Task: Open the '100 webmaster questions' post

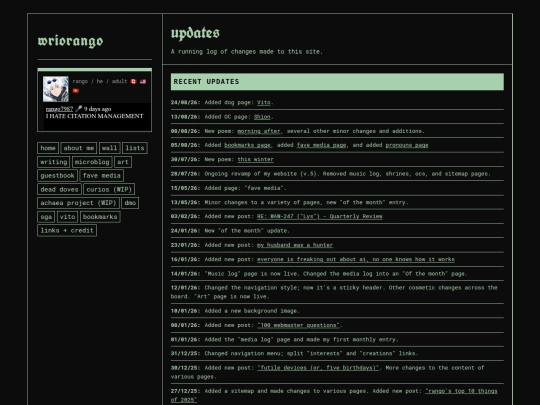Action: (298, 325)
